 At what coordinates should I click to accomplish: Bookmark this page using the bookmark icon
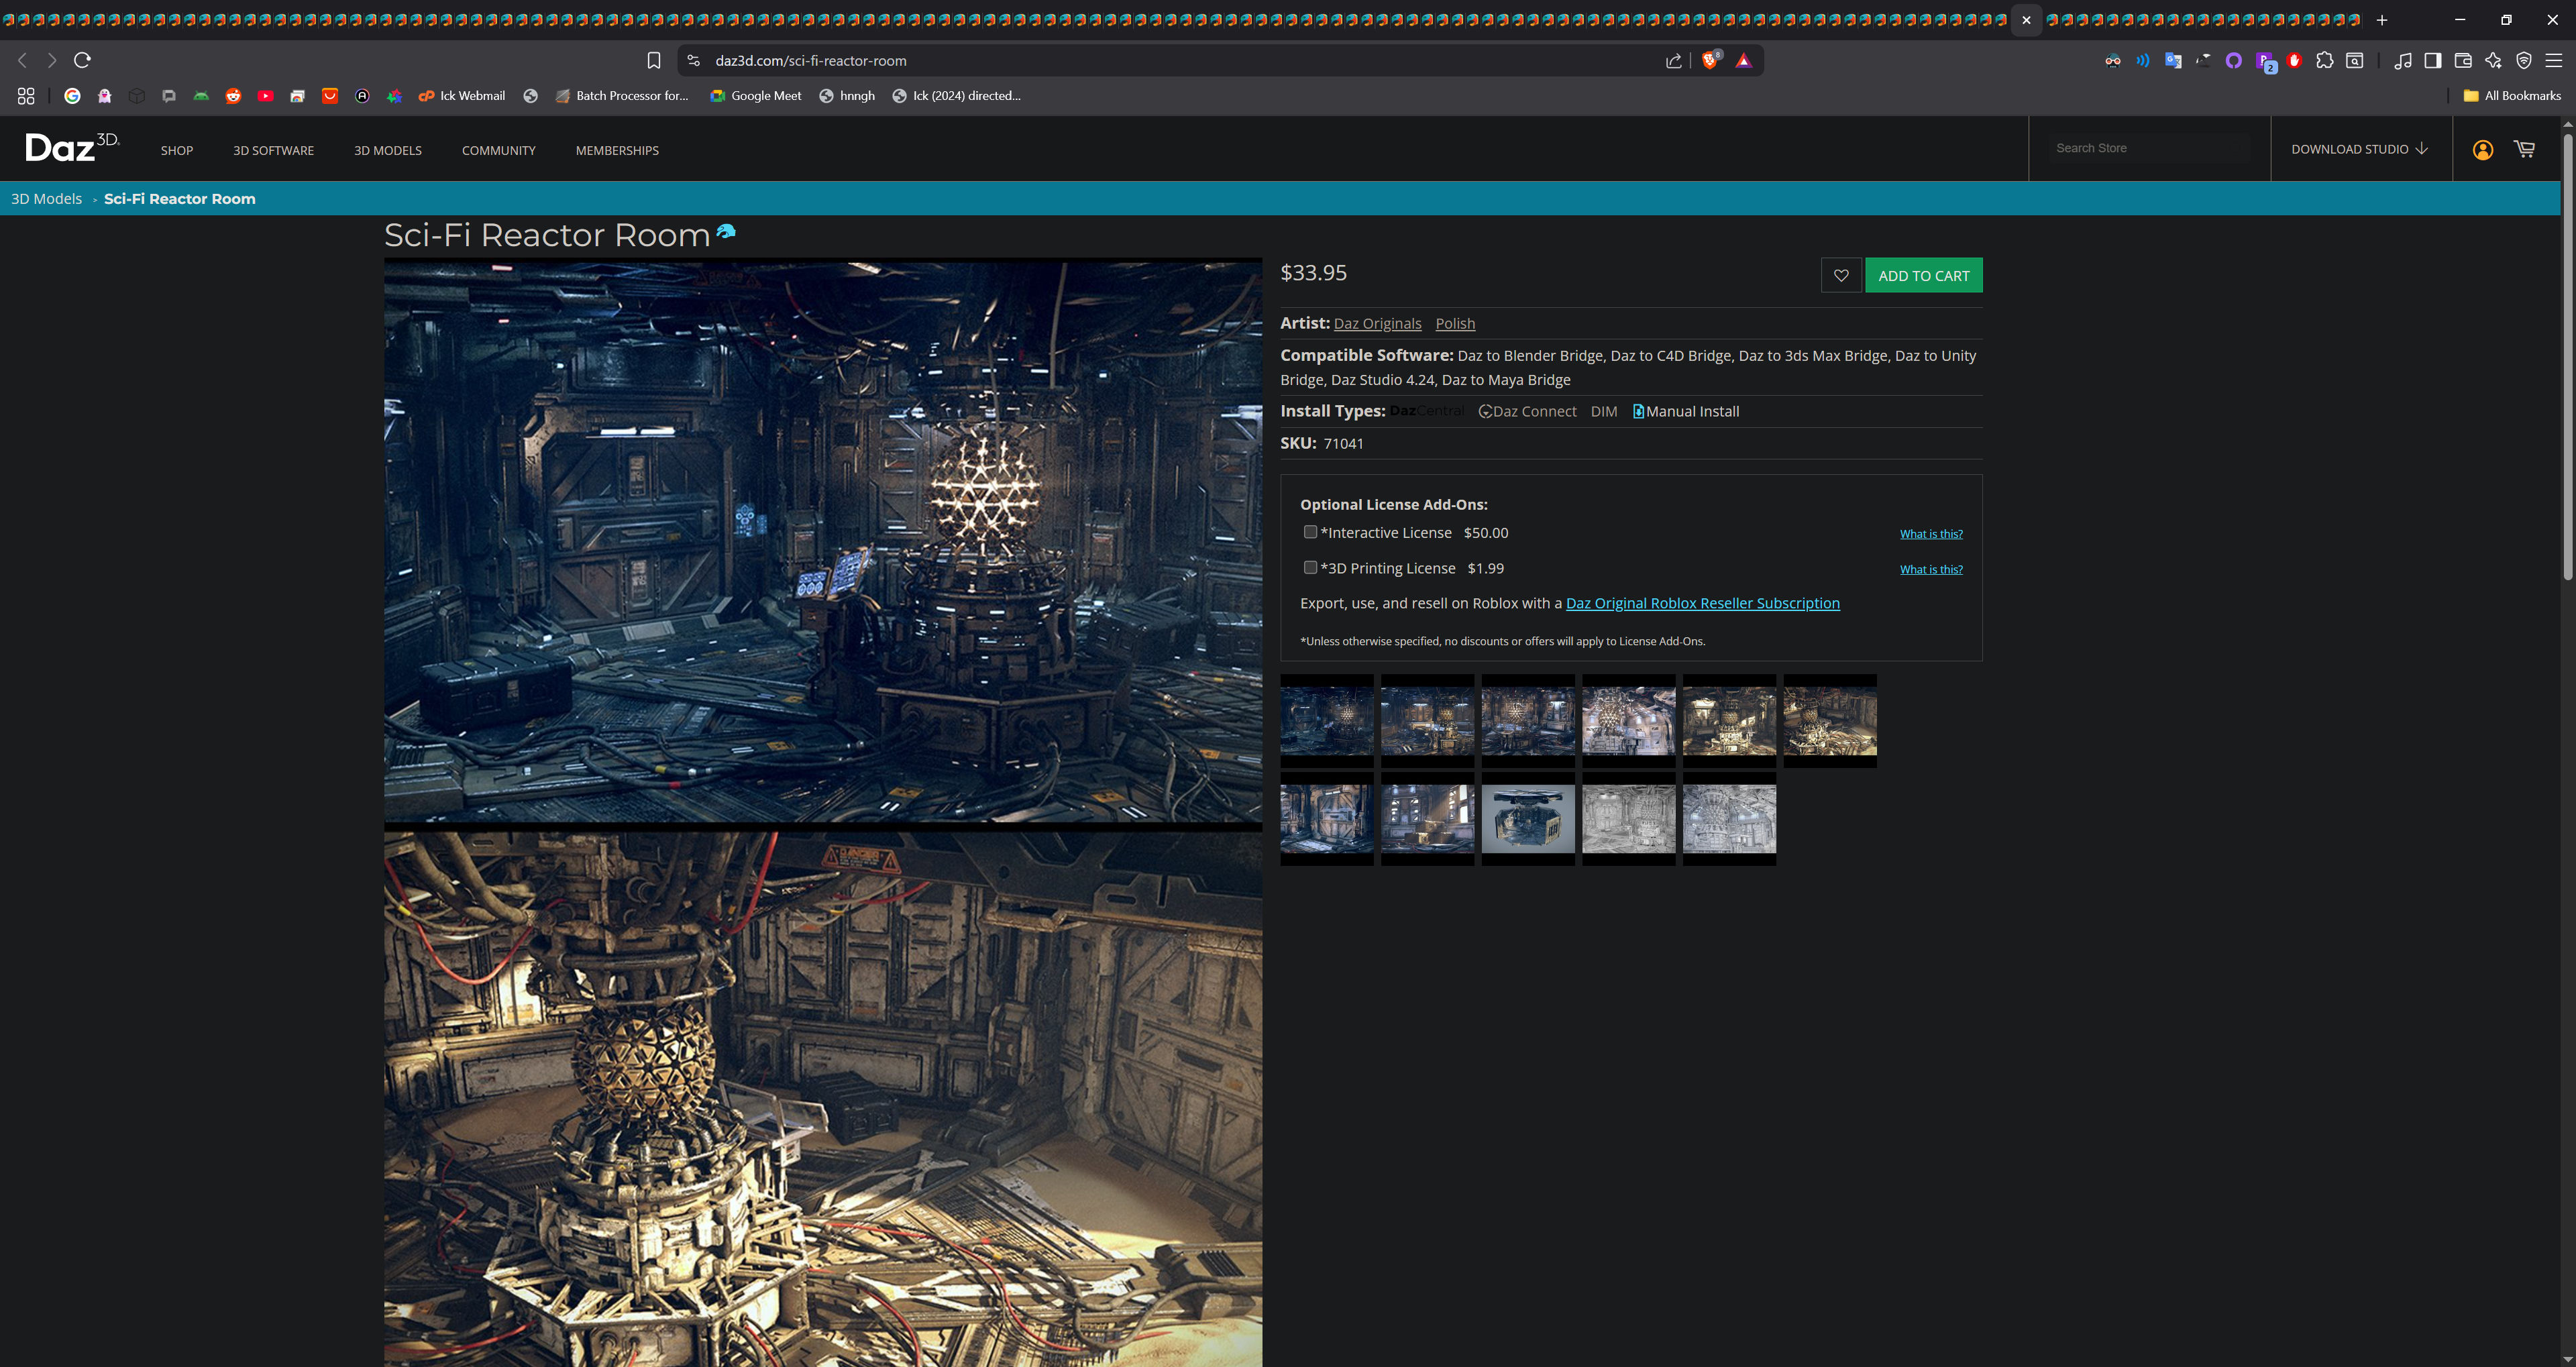click(x=654, y=60)
